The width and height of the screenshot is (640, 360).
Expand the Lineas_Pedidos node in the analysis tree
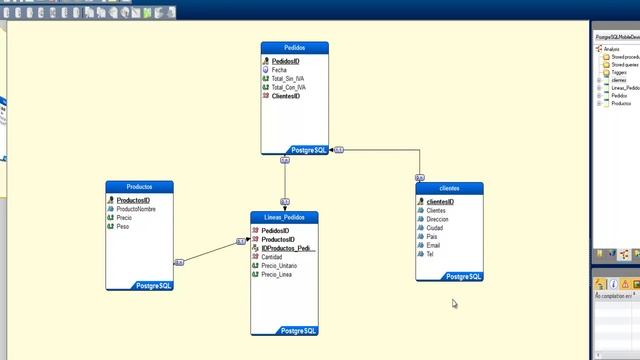[x=599, y=88]
